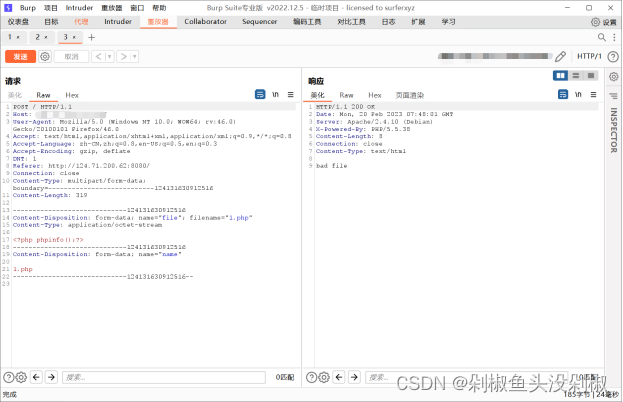Screen dimensions: 623x402
Task: Toggle response non-printable chars \n icon
Action: (578, 95)
